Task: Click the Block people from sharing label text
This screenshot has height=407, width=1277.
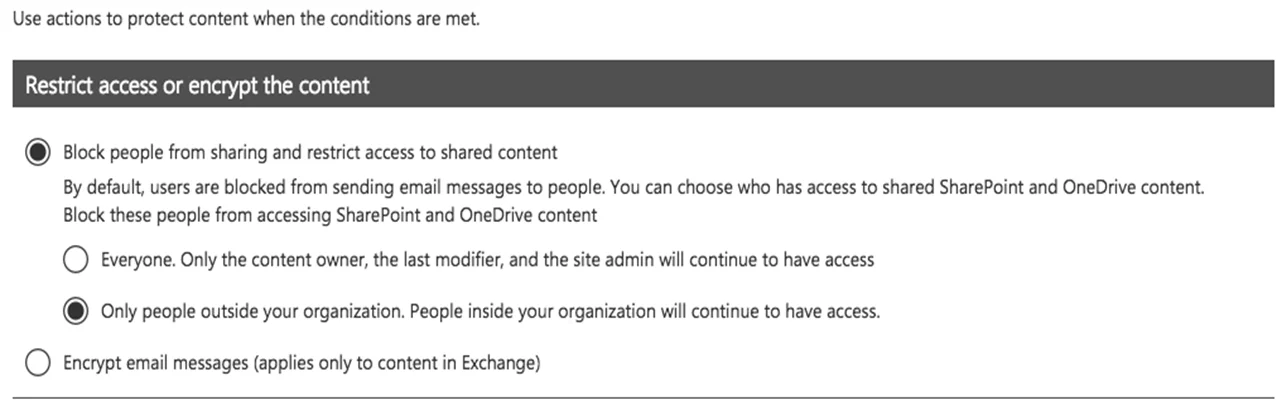Action: click(310, 152)
